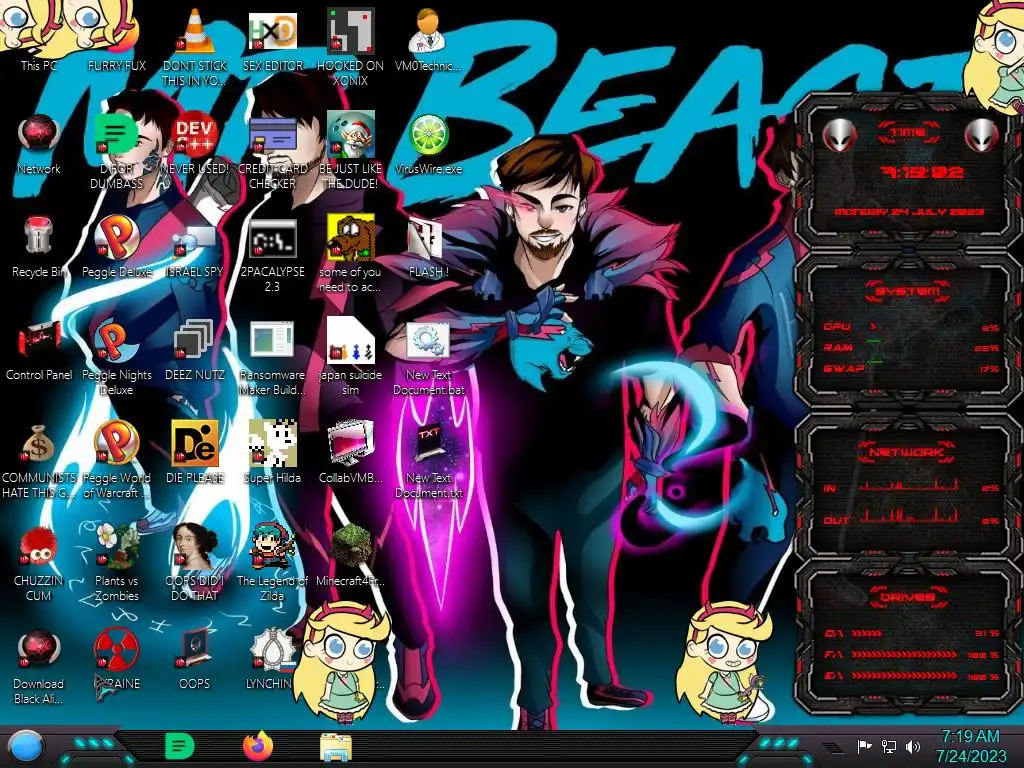Click the right alien head in TIME widget
Screen dimensions: 1024x768
click(x=982, y=136)
